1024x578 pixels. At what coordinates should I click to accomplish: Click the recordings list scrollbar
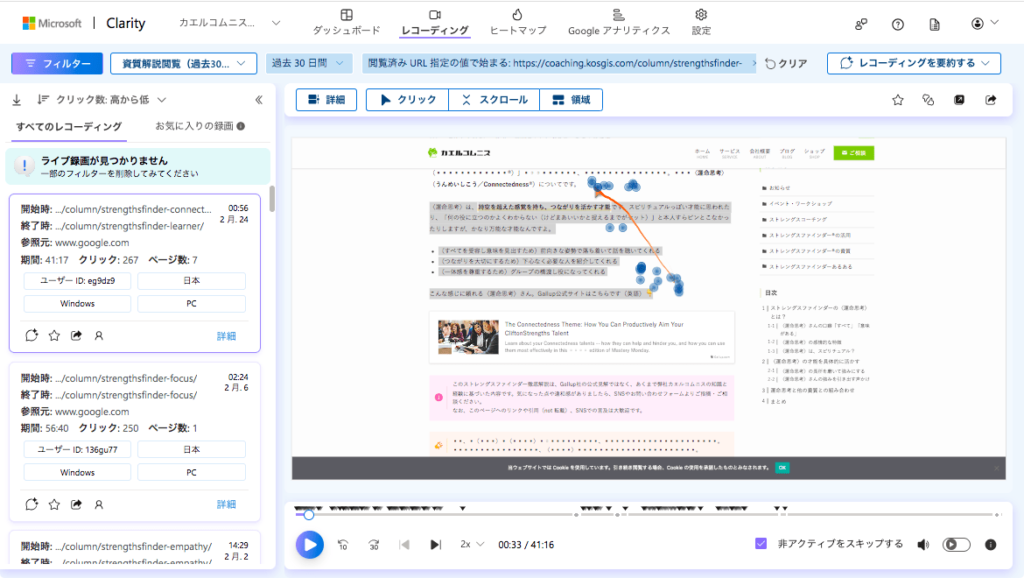click(272, 199)
